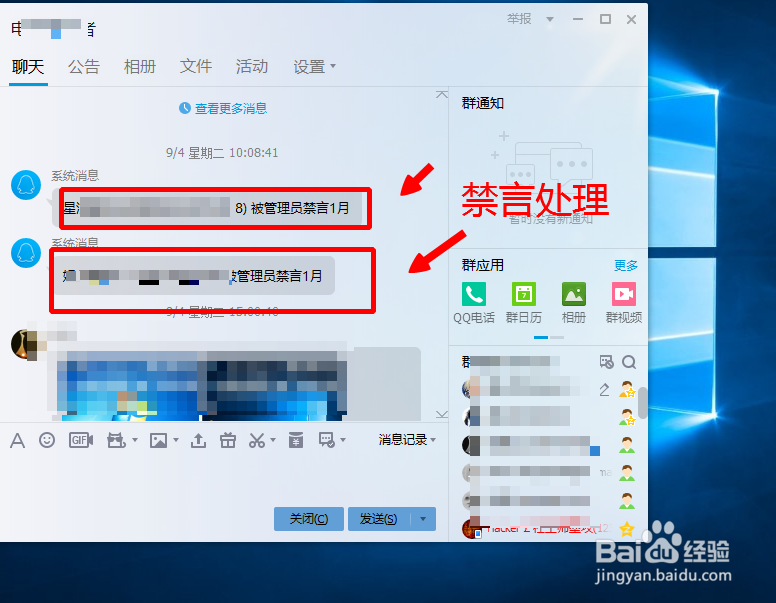The image size is (776, 603).
Task: Expand options arrow after red packet icon
Action: click(343, 440)
